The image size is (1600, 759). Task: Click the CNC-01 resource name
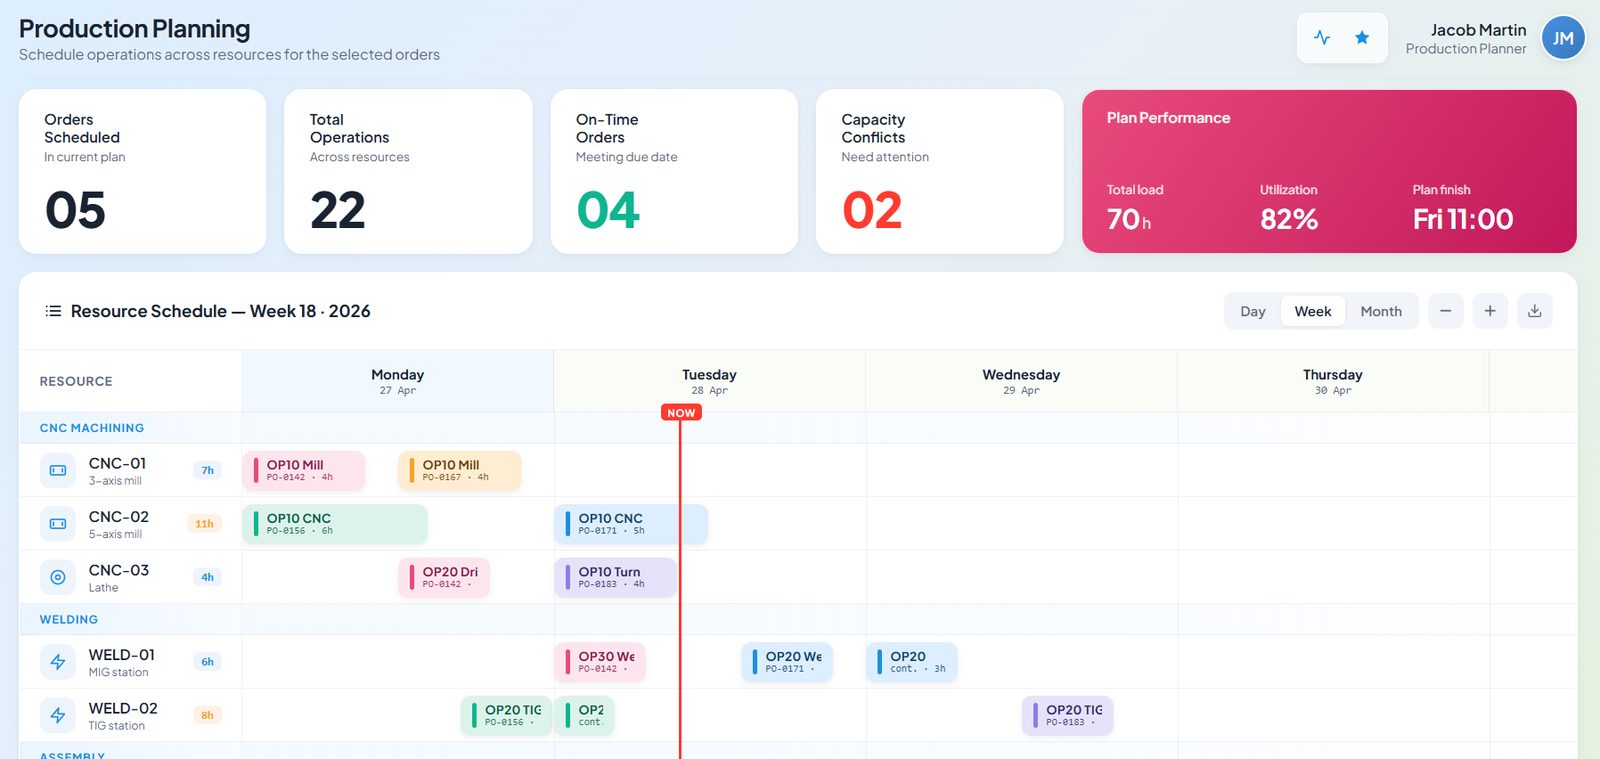(x=117, y=463)
